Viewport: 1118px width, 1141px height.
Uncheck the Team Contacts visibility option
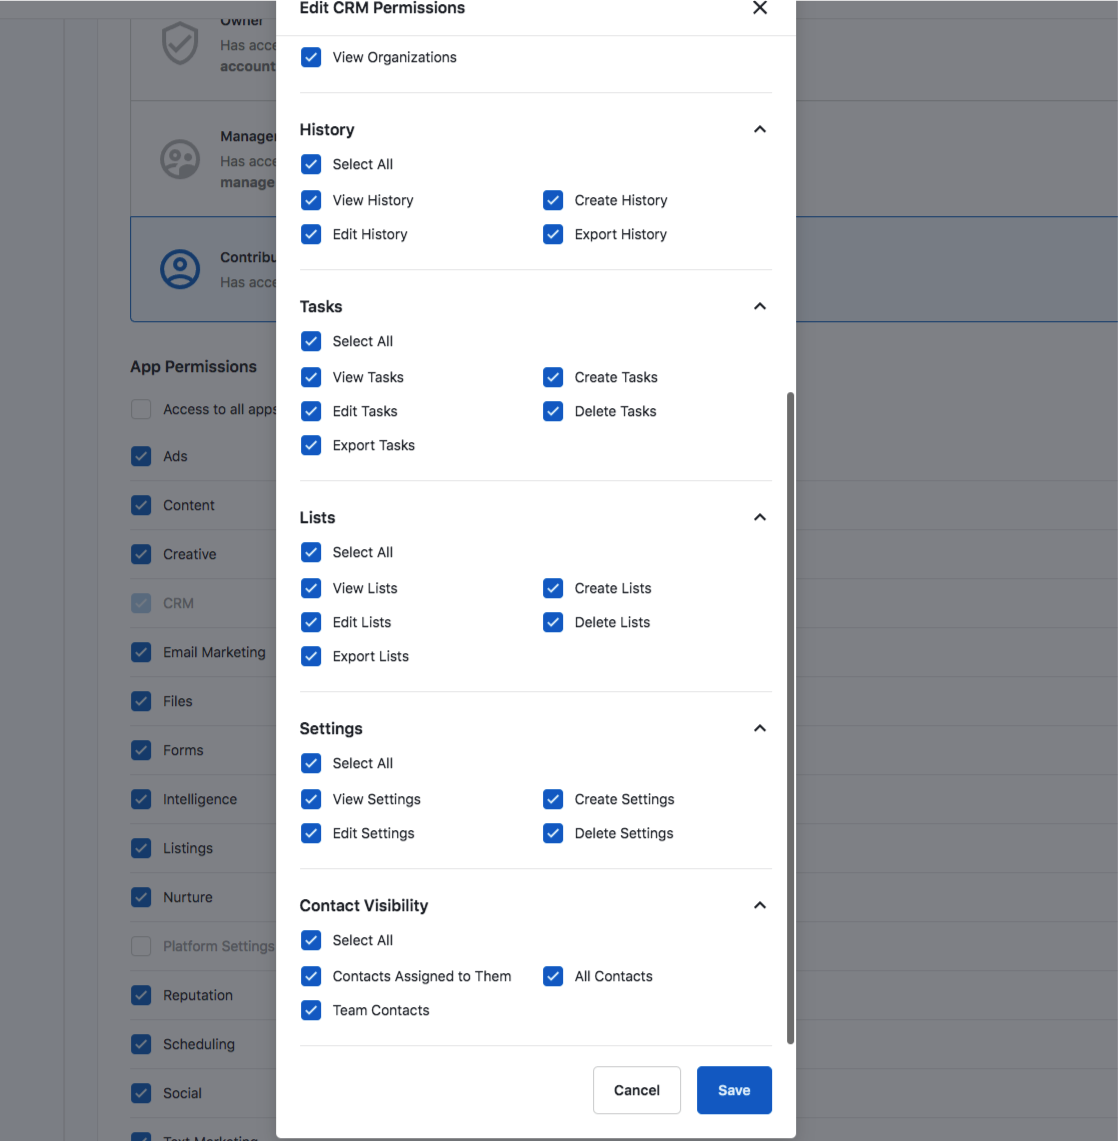coord(311,1010)
